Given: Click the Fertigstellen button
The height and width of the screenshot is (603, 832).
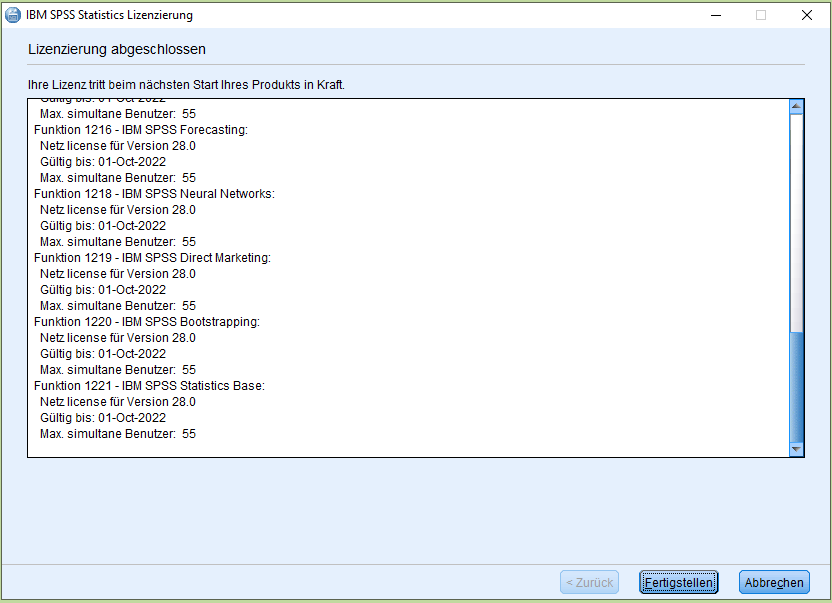Looking at the screenshot, I should pos(679,582).
